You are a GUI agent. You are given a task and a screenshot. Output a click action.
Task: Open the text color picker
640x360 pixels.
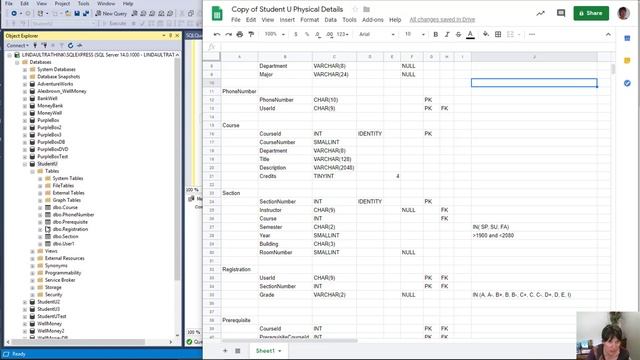[x=470, y=34]
